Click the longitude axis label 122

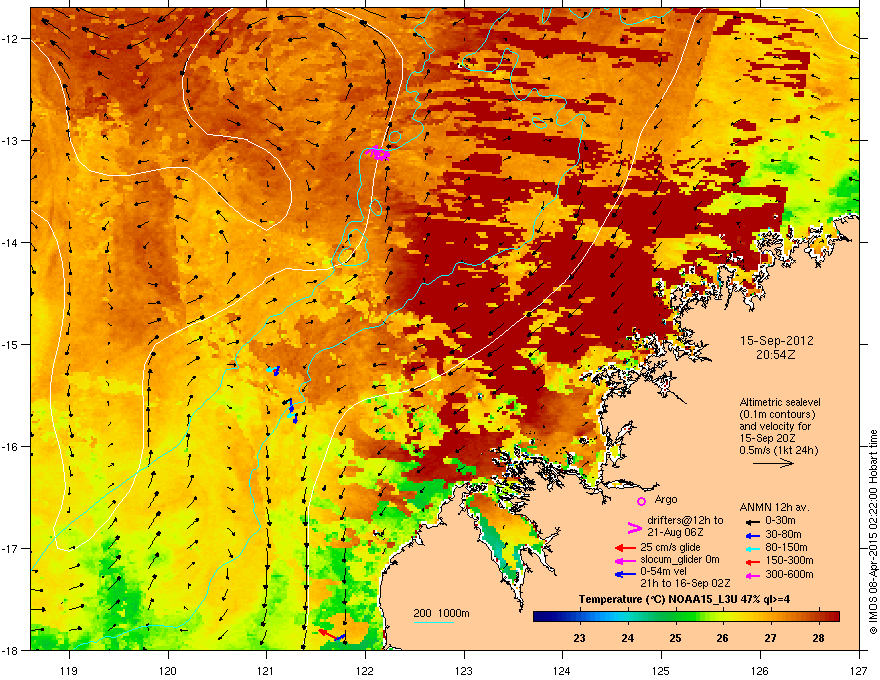[365, 670]
